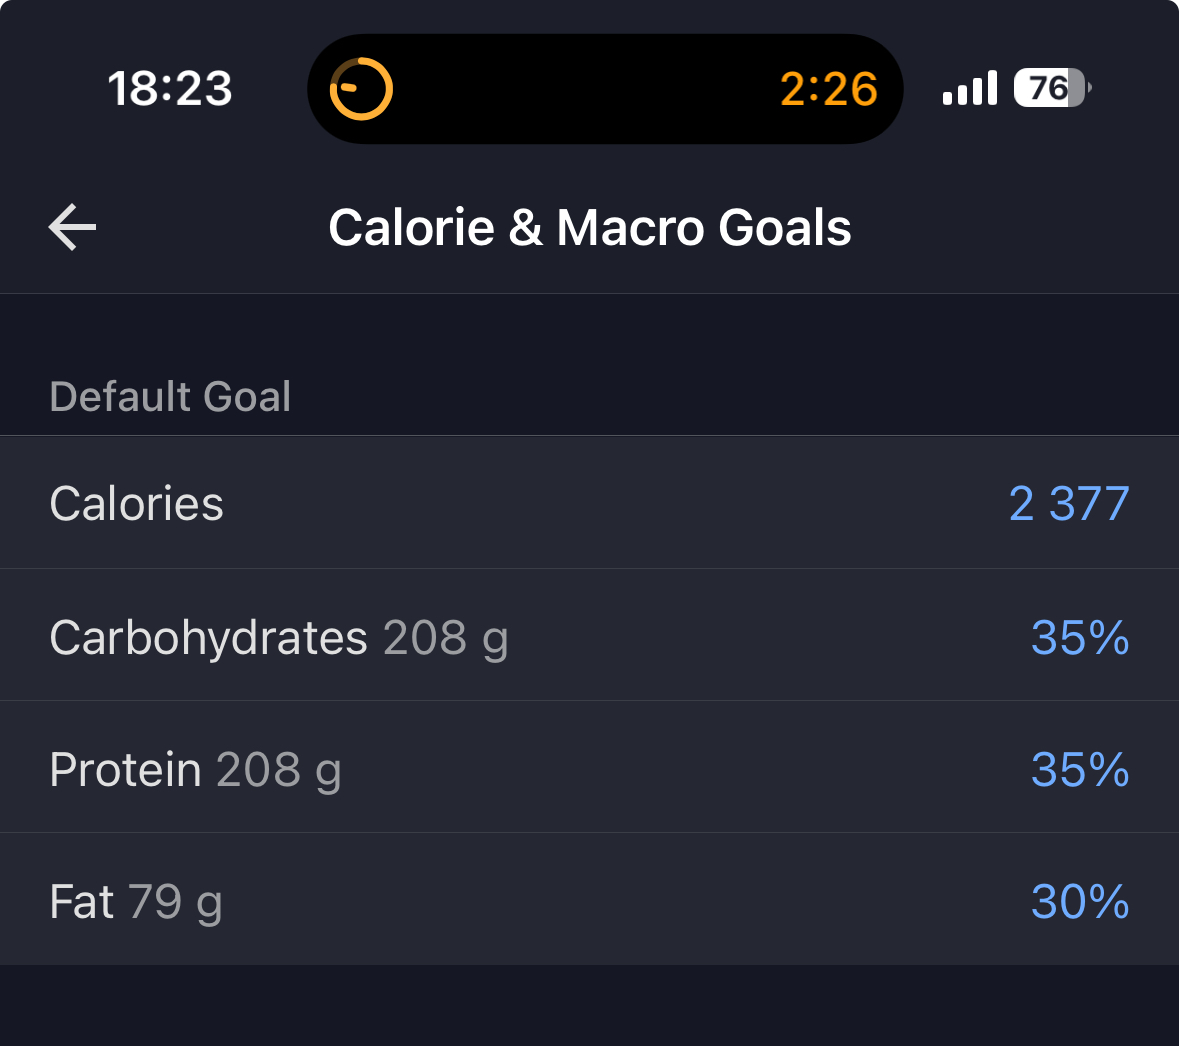Tap the 79 g fat amount
The height and width of the screenshot is (1046, 1179).
point(175,902)
